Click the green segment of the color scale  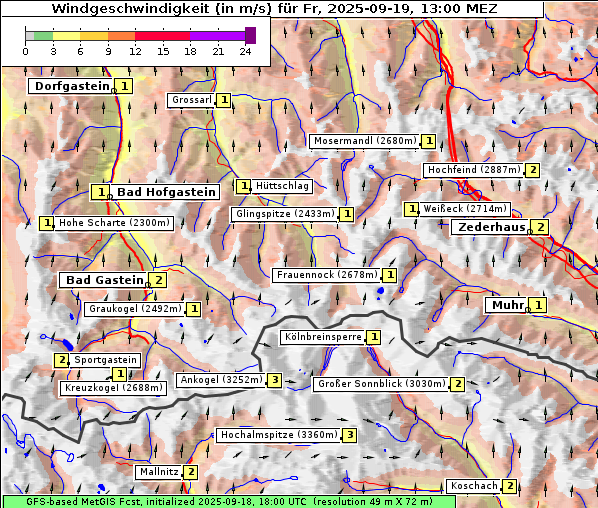[x=43, y=36]
